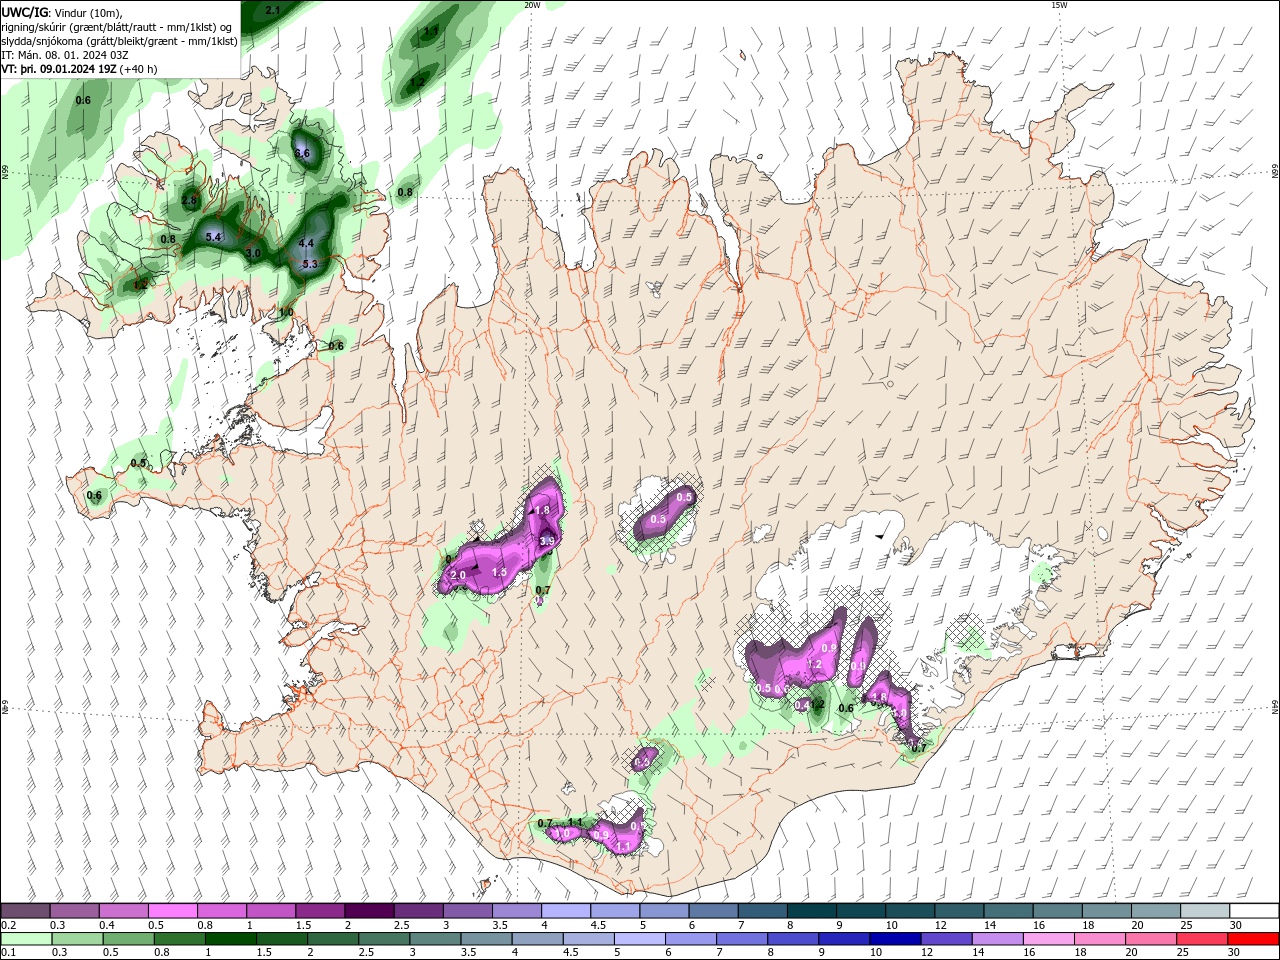Select the dusky mauve 0.2–0.3 snow scale swatch

pos(25,910)
